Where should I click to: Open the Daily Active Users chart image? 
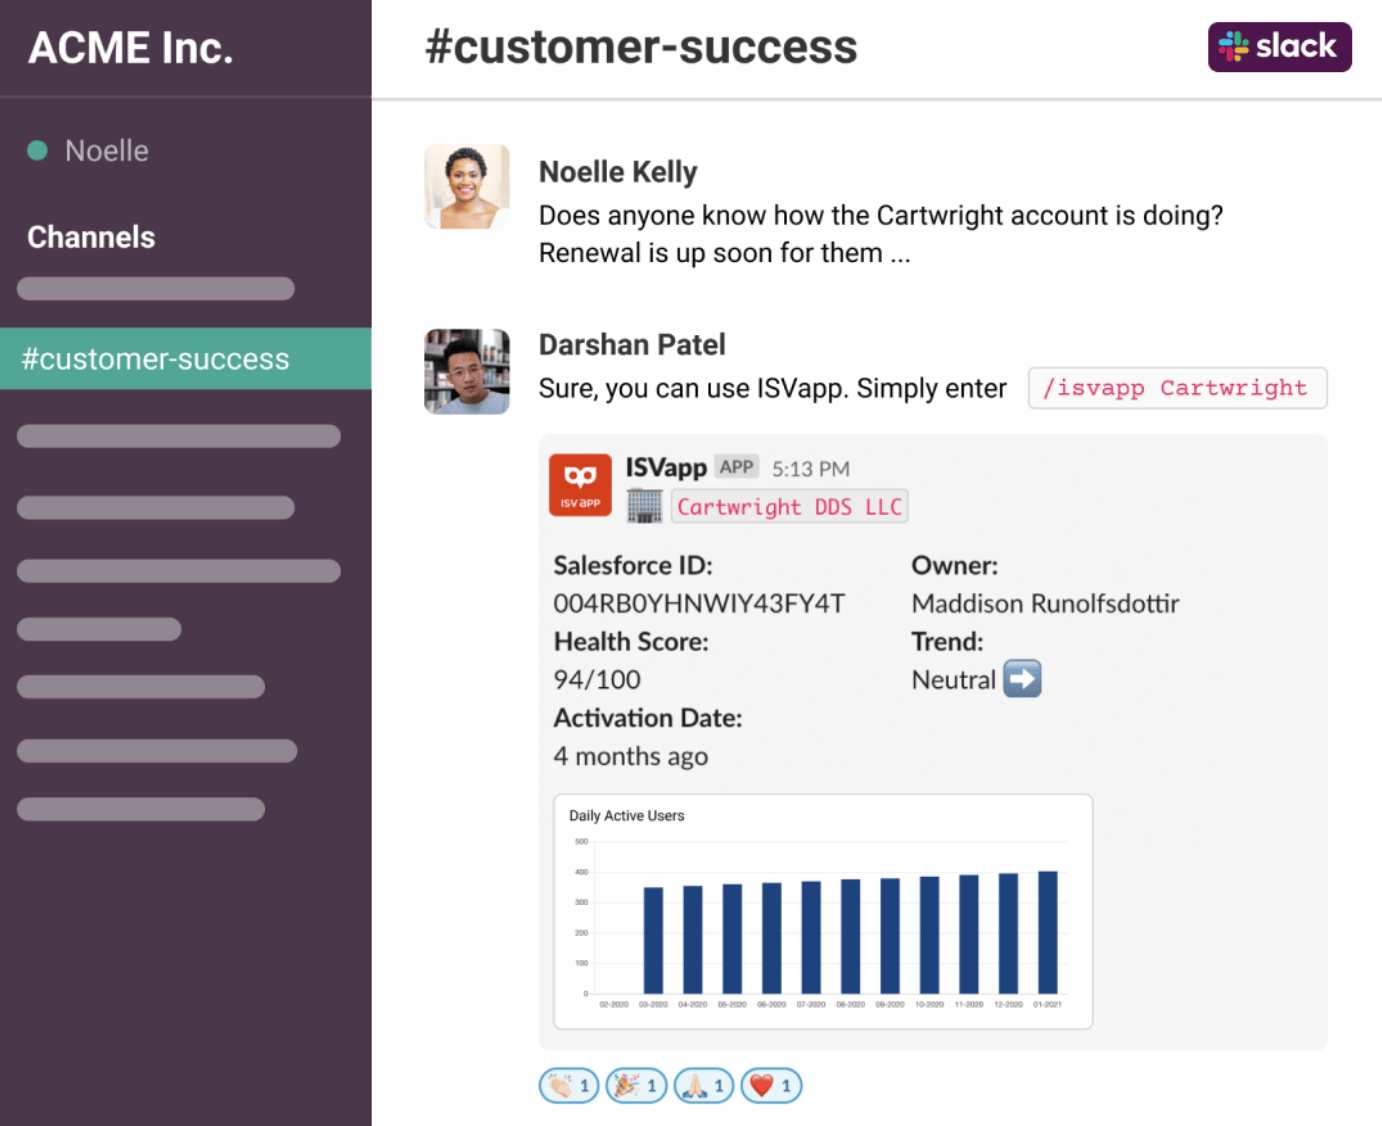tap(823, 912)
